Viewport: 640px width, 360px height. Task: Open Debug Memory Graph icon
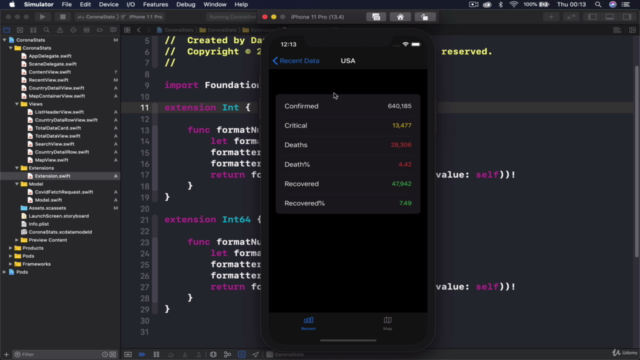227,355
